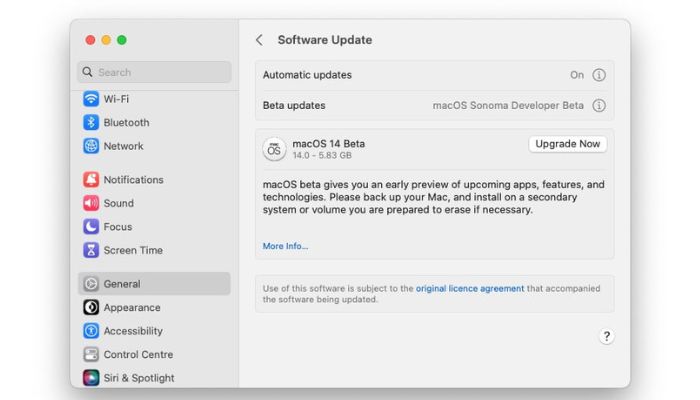This screenshot has width=700, height=400.
Task: Select Bluetooth label in sidebar
Action: [x=126, y=122]
